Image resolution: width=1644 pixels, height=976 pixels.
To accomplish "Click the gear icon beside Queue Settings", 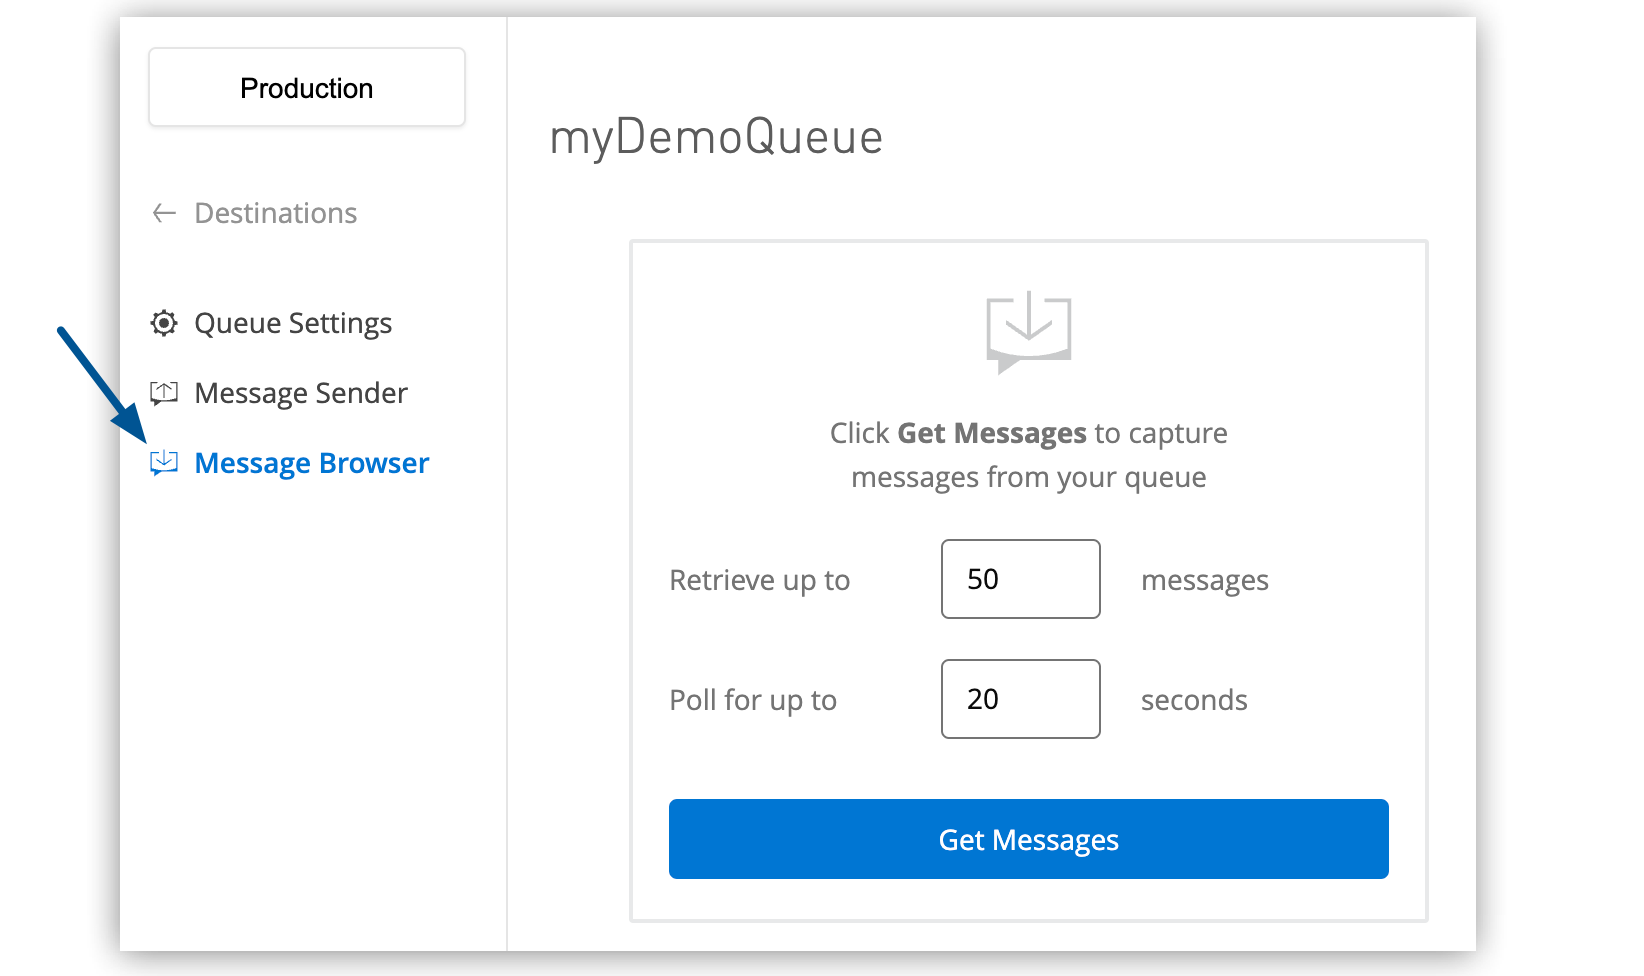I will [x=164, y=323].
